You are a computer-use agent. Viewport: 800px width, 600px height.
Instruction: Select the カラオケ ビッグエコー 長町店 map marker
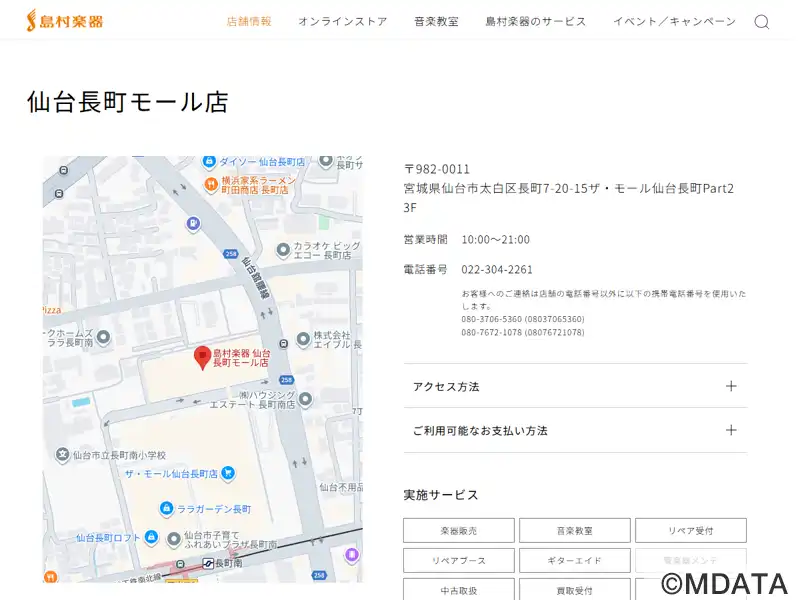tap(283, 250)
